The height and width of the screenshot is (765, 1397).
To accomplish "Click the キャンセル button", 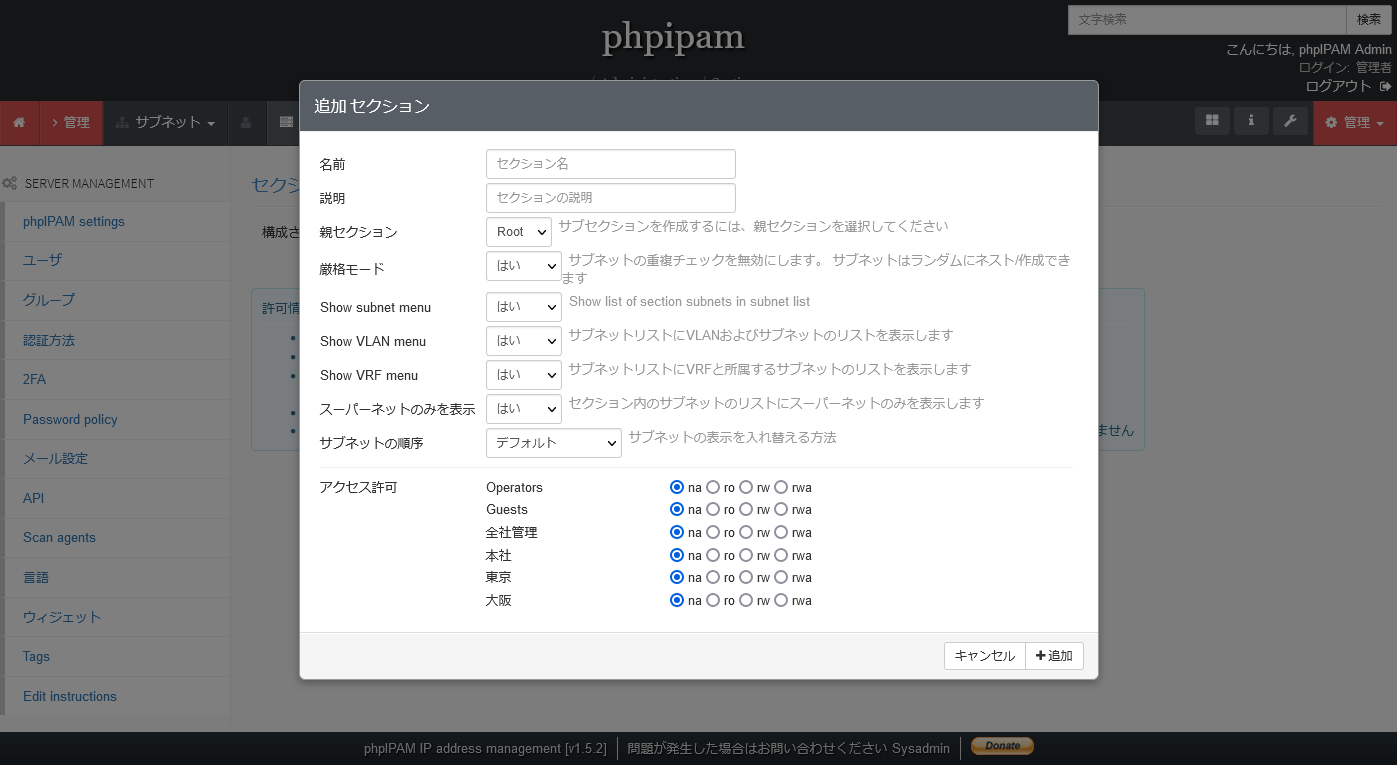I will pyautogui.click(x=985, y=656).
